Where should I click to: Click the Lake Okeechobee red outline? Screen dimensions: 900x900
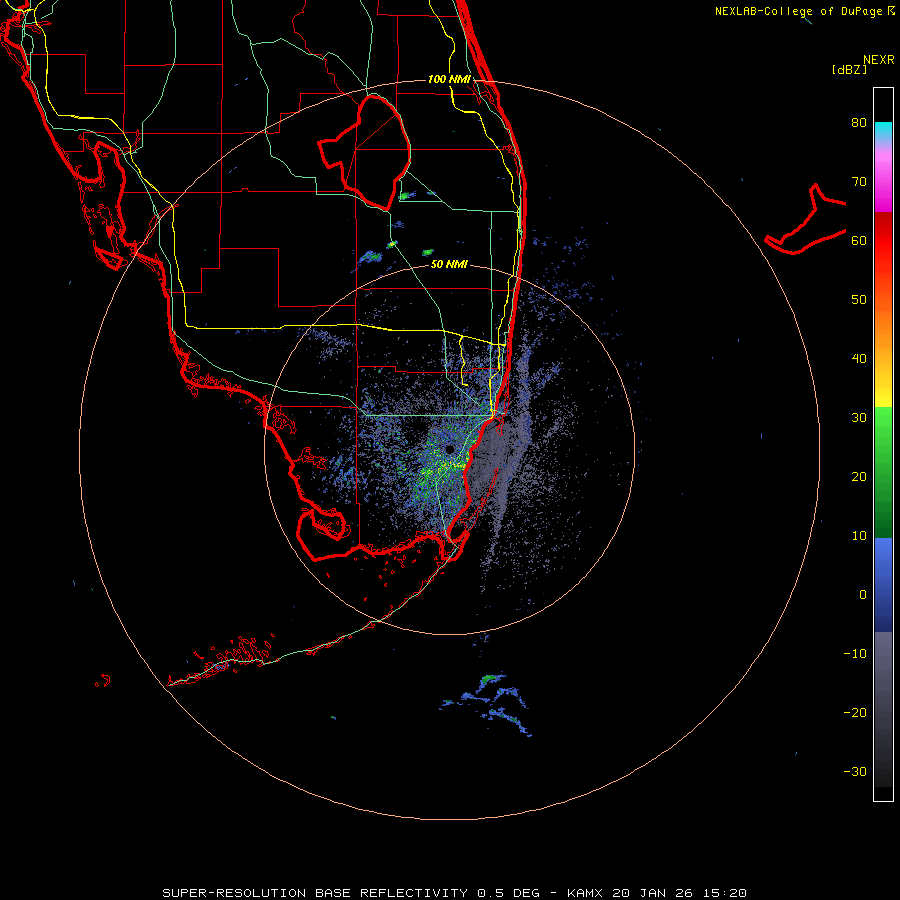[x=364, y=152]
